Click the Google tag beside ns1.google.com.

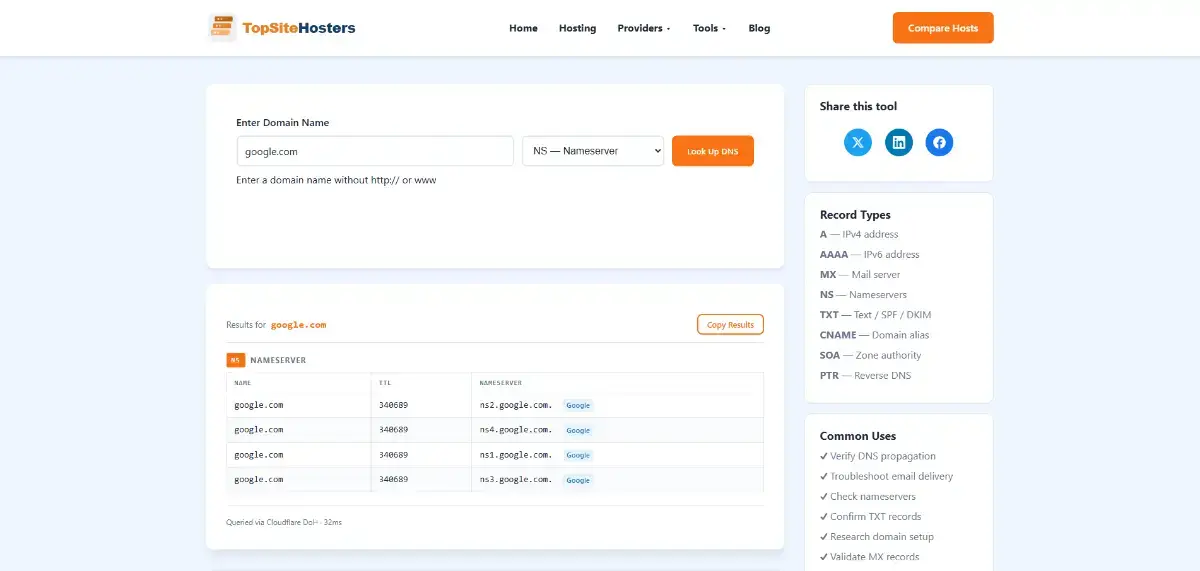click(578, 455)
